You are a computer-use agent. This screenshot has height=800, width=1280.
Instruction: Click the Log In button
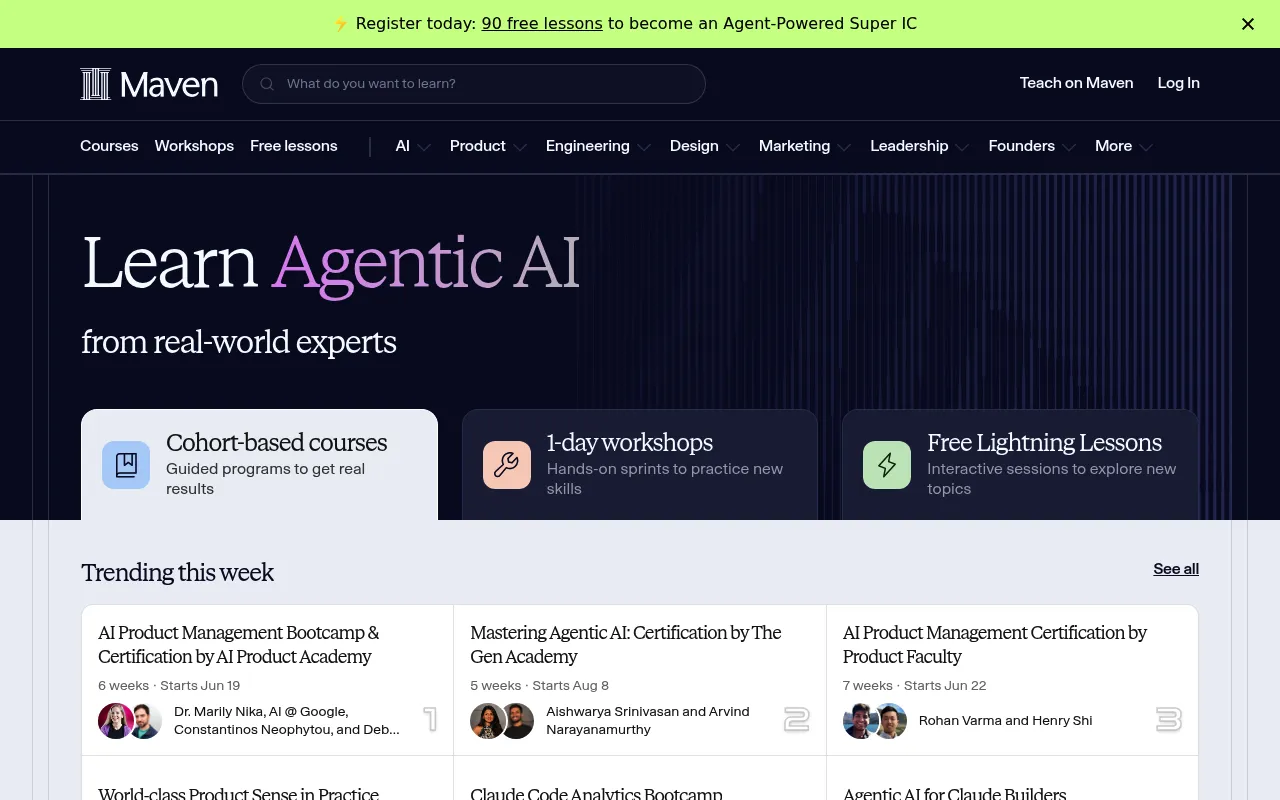1178,83
